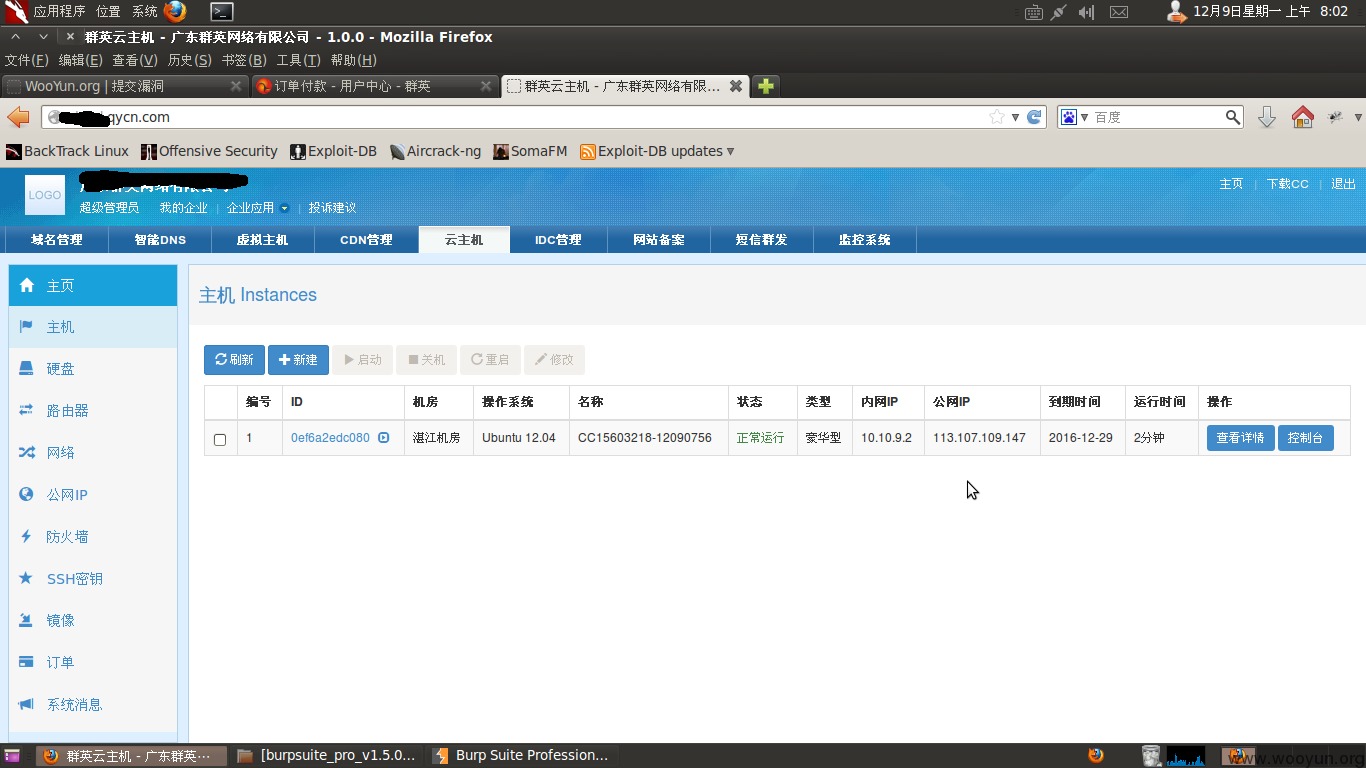This screenshot has height=768, width=1366.
Task: Open a new tab with plus icon
Action: [x=765, y=86]
